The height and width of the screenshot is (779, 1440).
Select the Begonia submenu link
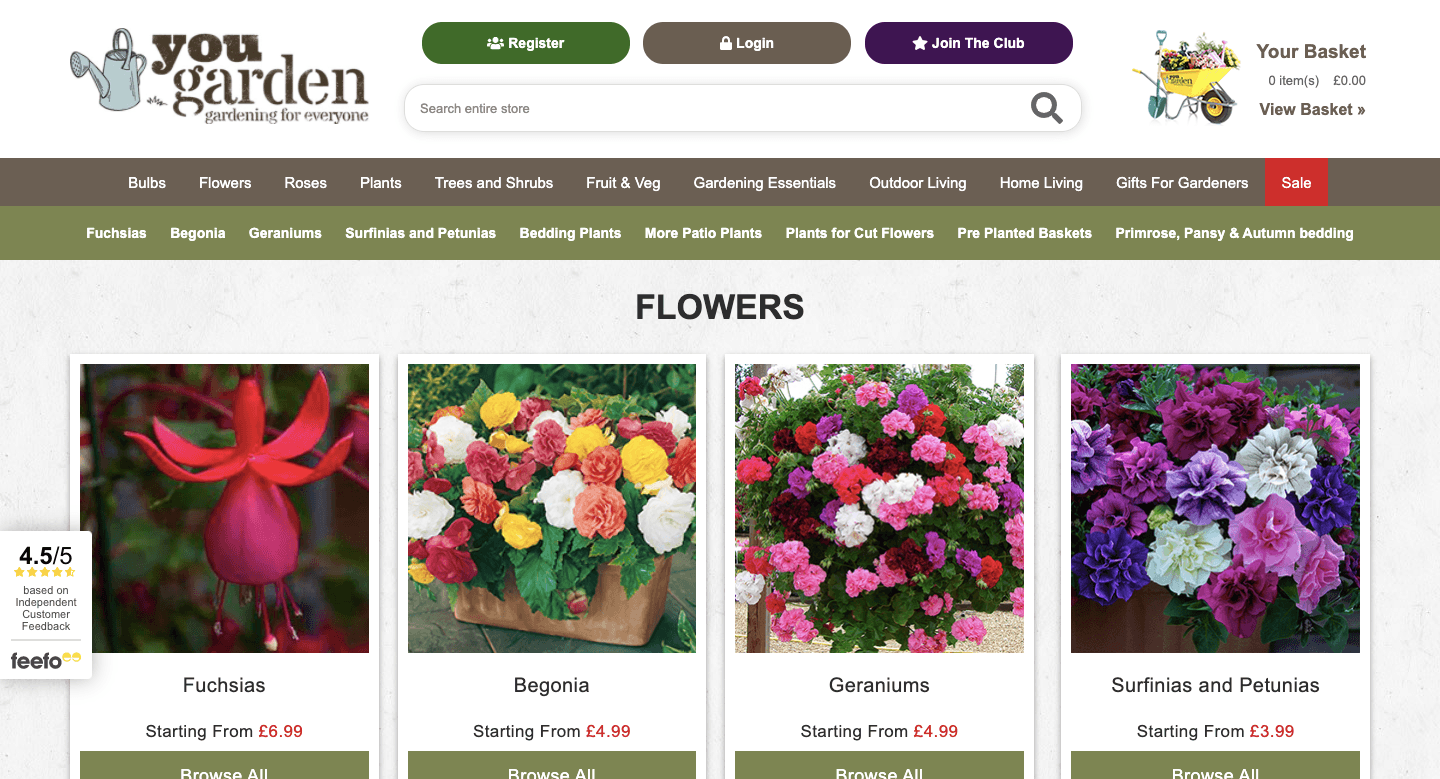coord(198,233)
